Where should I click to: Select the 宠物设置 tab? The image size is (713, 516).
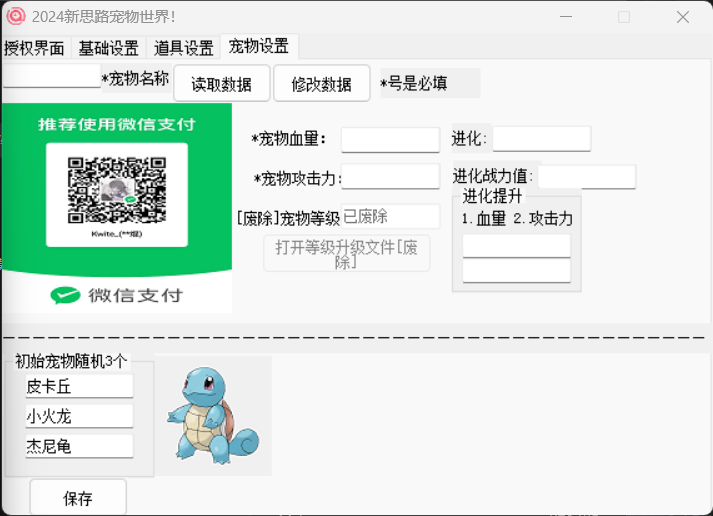[259, 46]
